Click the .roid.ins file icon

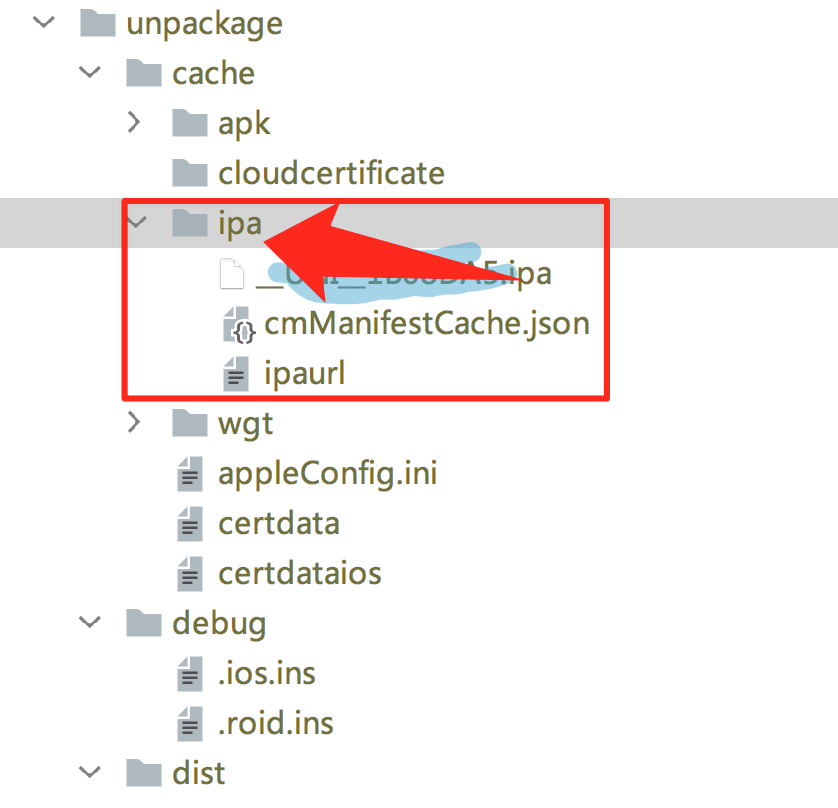coord(189,723)
